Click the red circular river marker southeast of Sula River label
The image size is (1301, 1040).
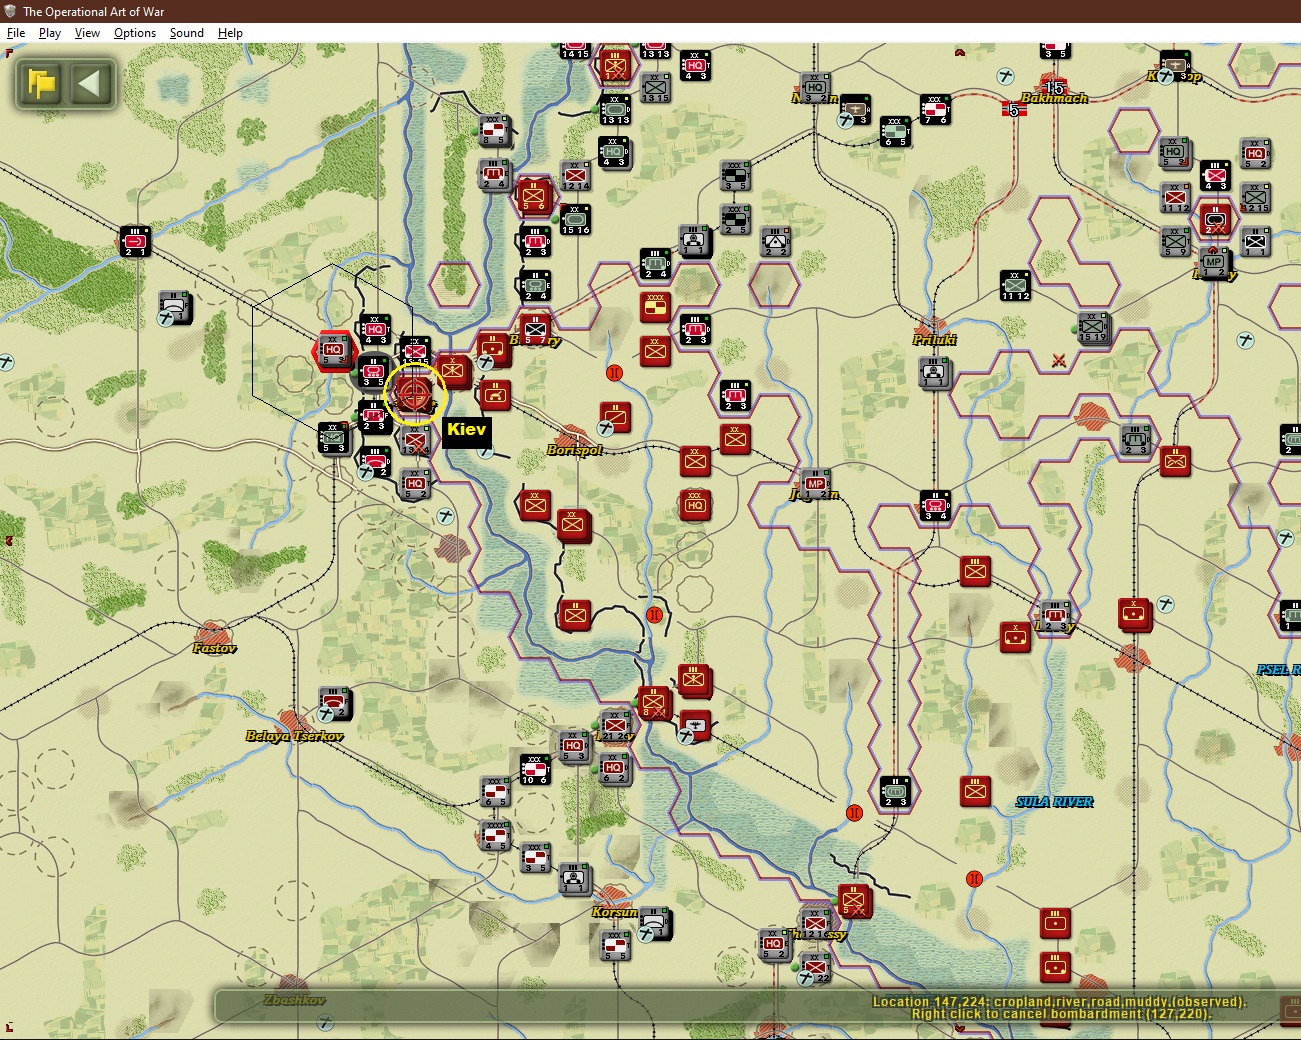974,879
